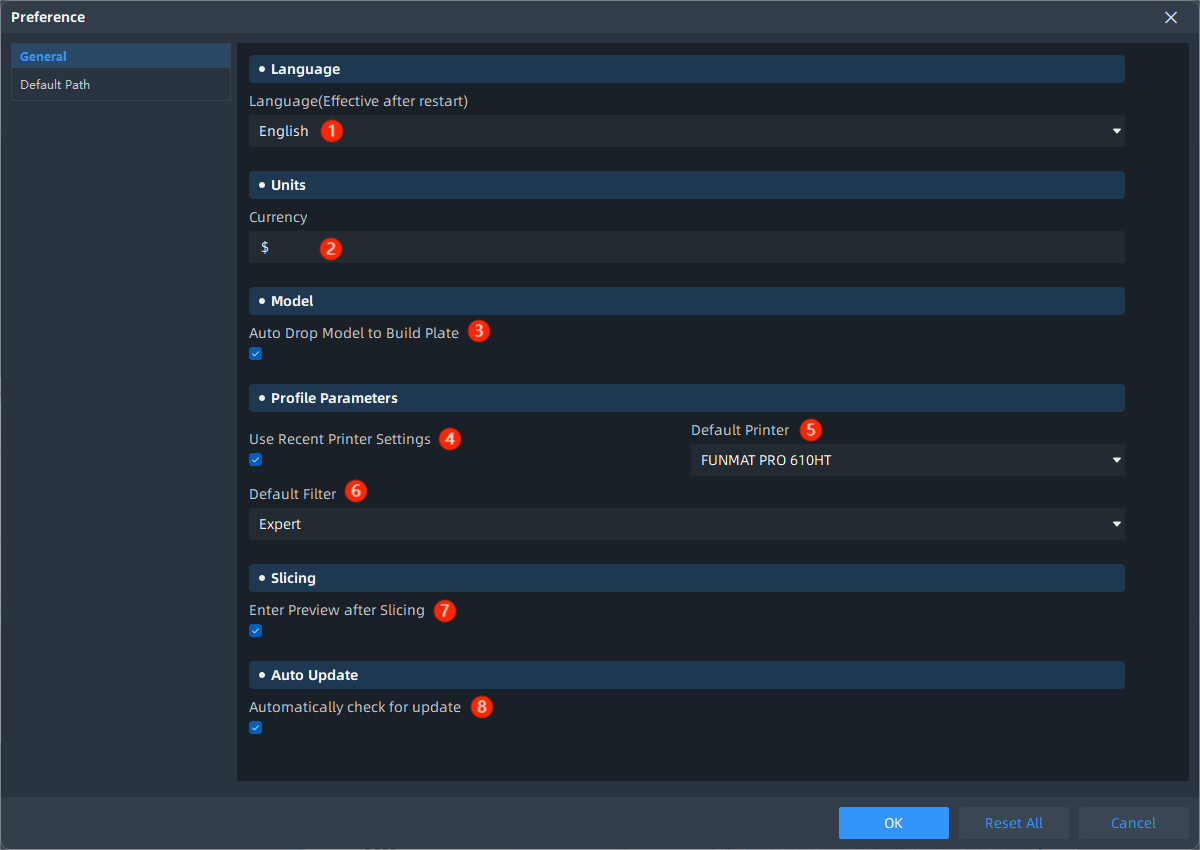Select the General section in sidebar
This screenshot has width=1200, height=850.
click(42, 56)
